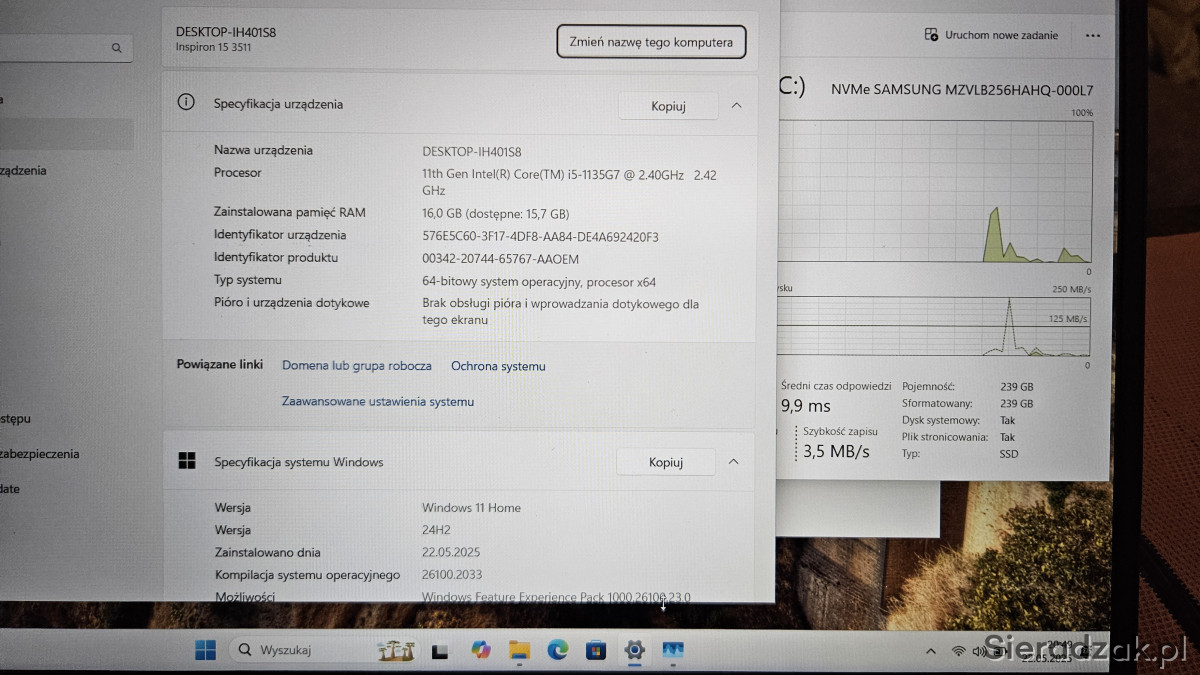Image resolution: width=1200 pixels, height=675 pixels.
Task: Click the Pojemność label in Task Manager
Action: pyautogui.click(x=929, y=386)
